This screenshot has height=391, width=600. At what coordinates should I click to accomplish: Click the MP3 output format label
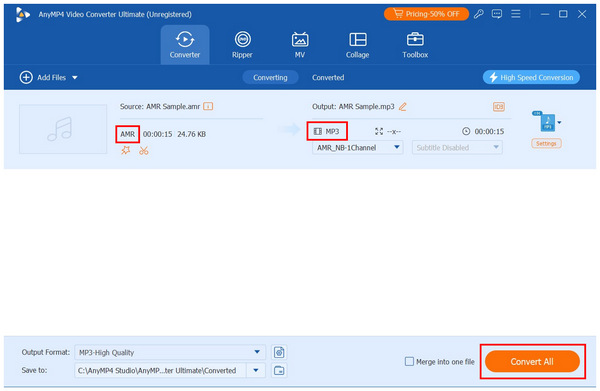(x=332, y=132)
